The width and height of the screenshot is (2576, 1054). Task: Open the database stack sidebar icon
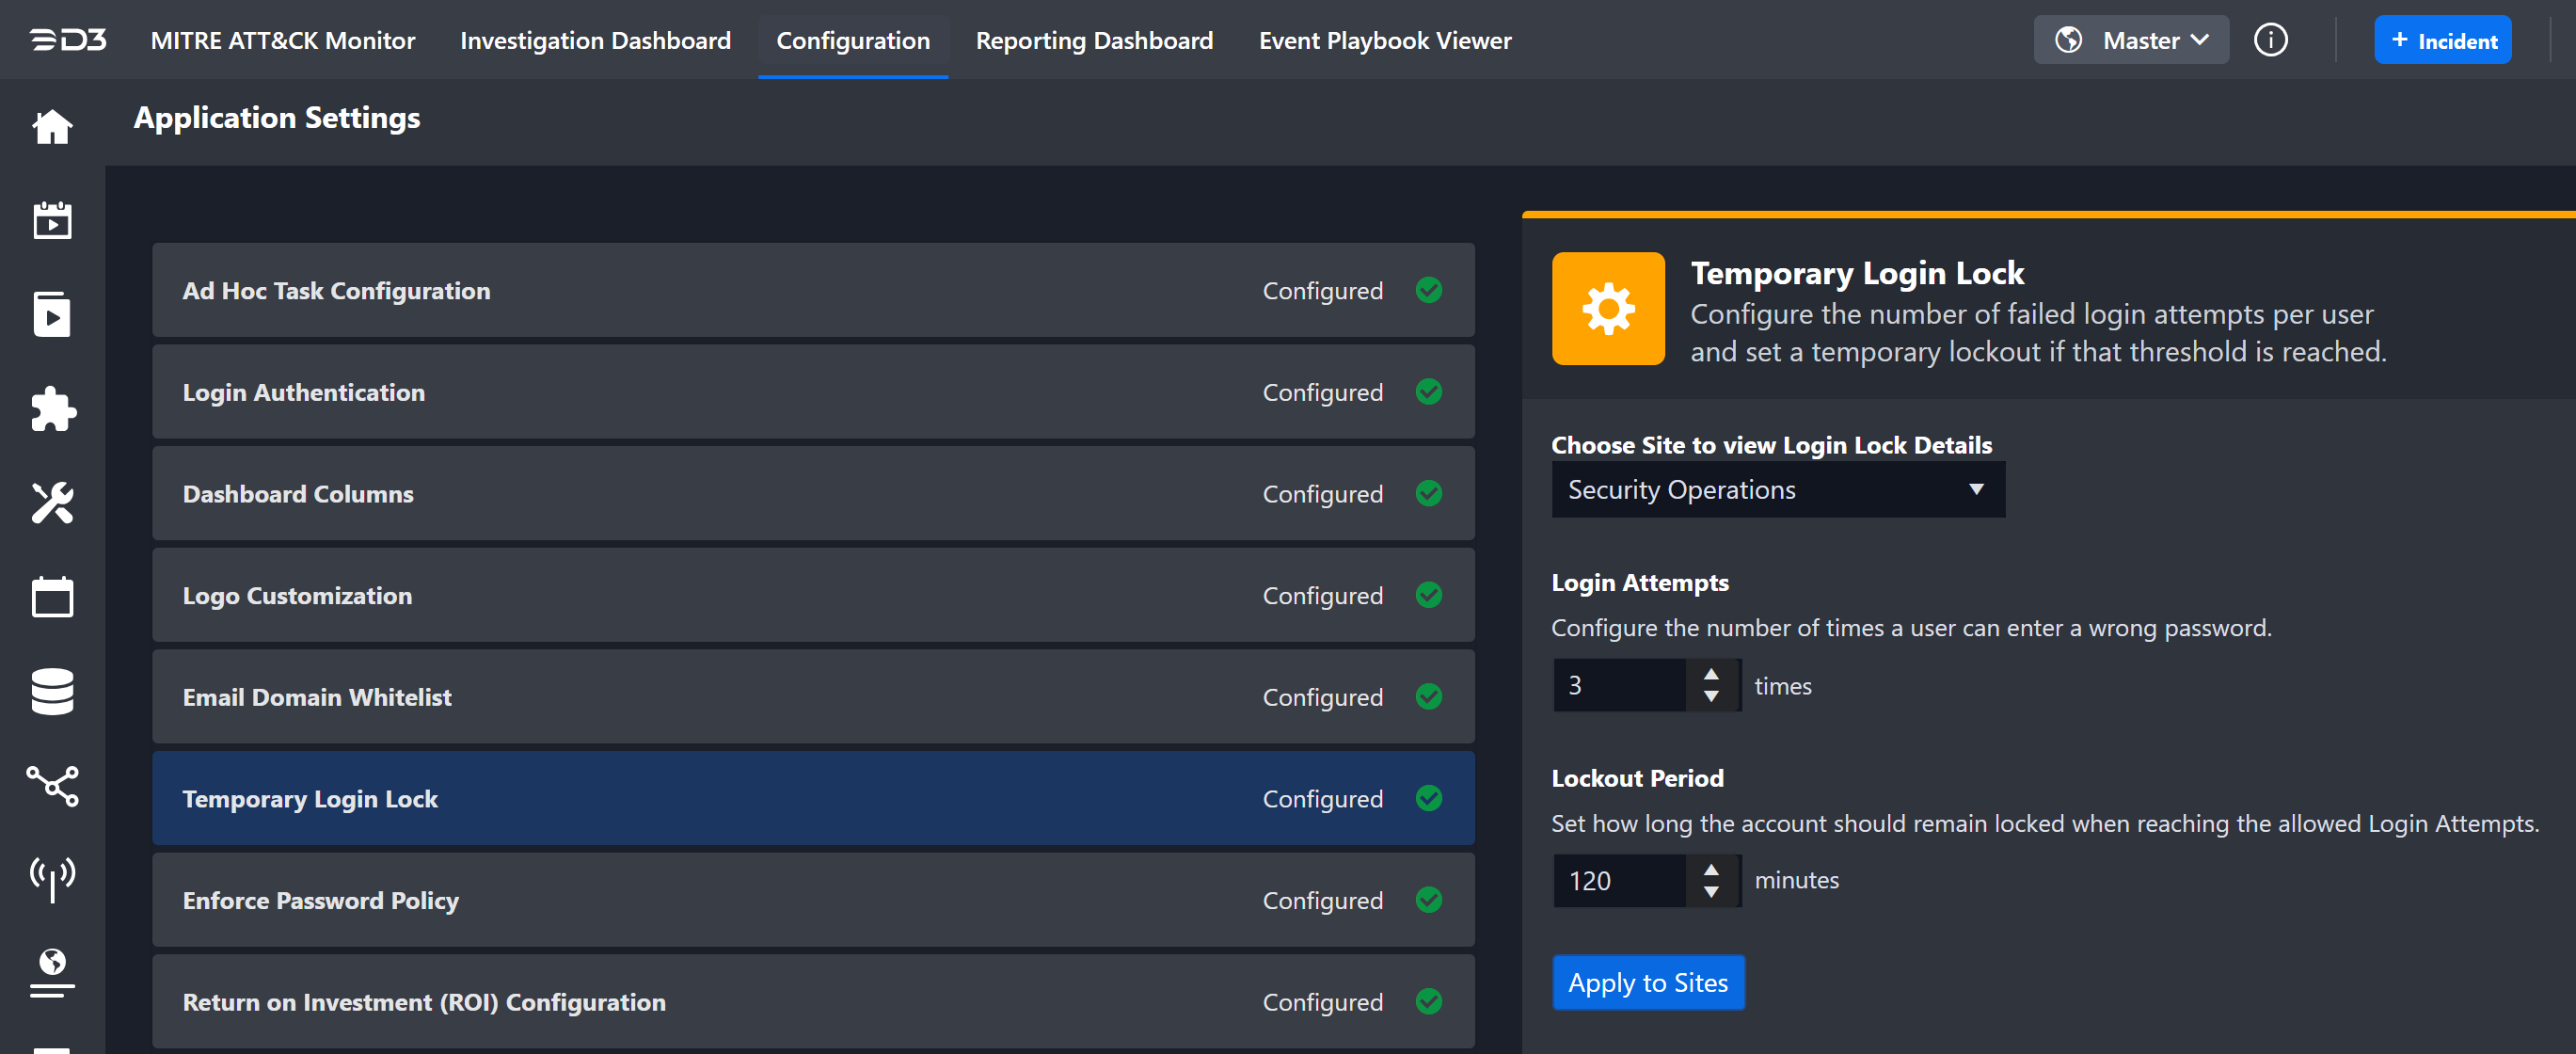click(x=52, y=691)
